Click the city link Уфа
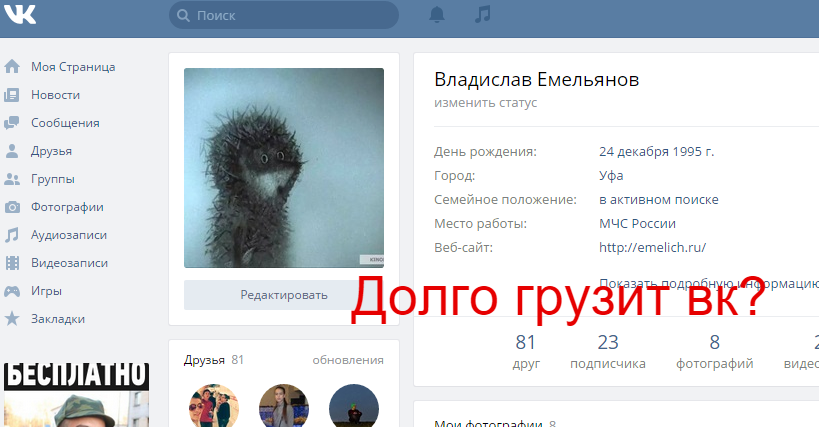Image resolution: width=819 pixels, height=427 pixels. 611,176
